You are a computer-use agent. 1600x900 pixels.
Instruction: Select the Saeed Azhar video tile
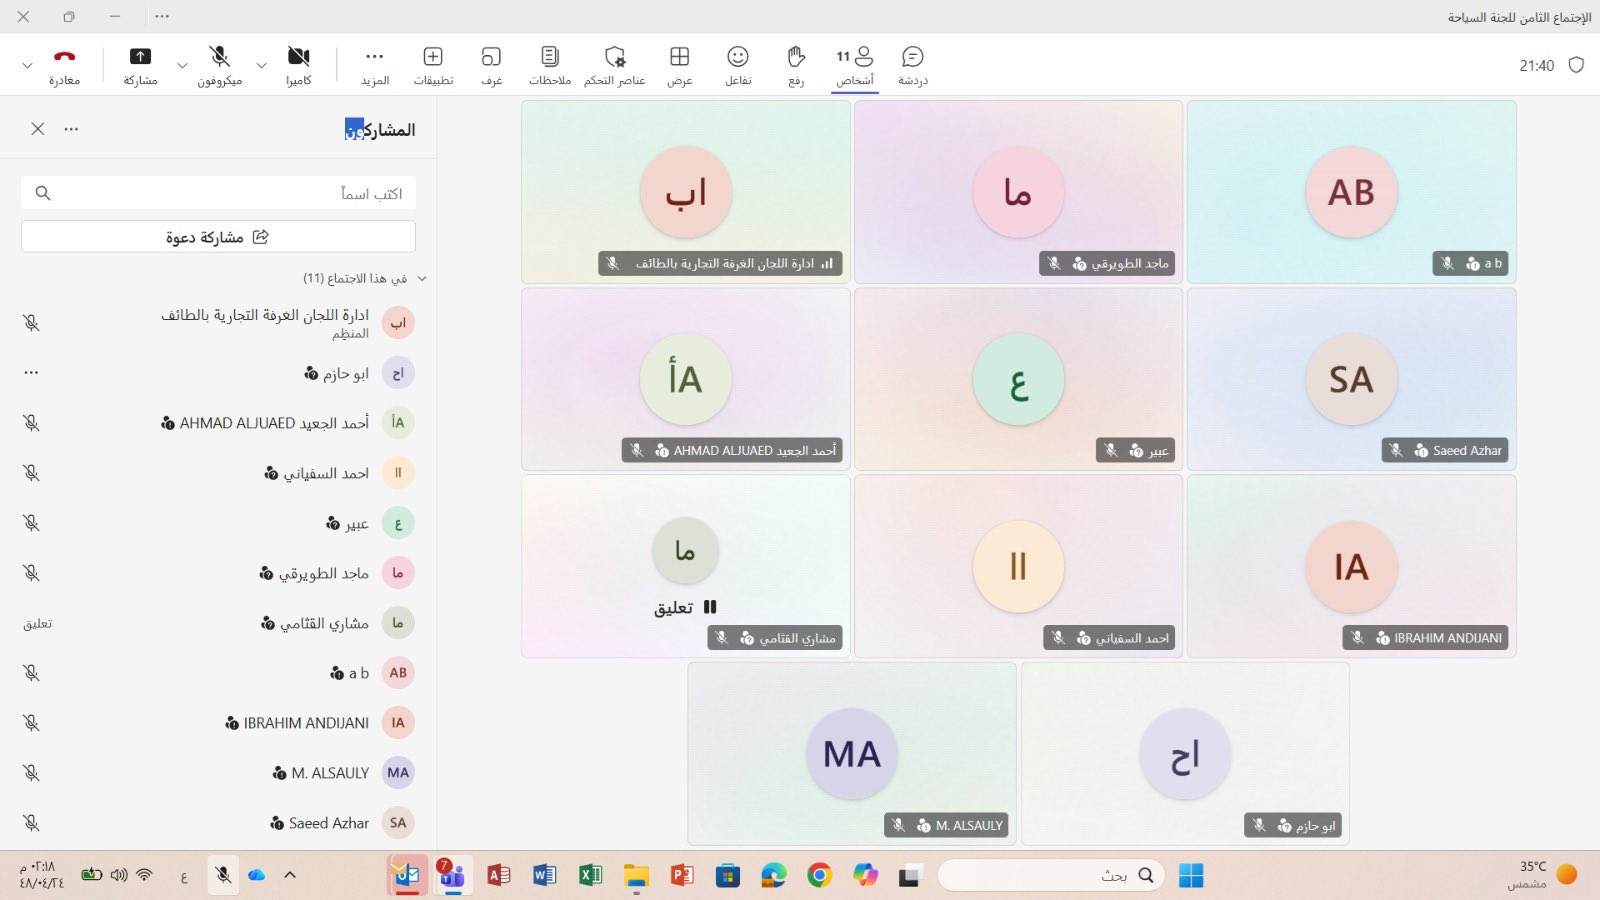1351,379
